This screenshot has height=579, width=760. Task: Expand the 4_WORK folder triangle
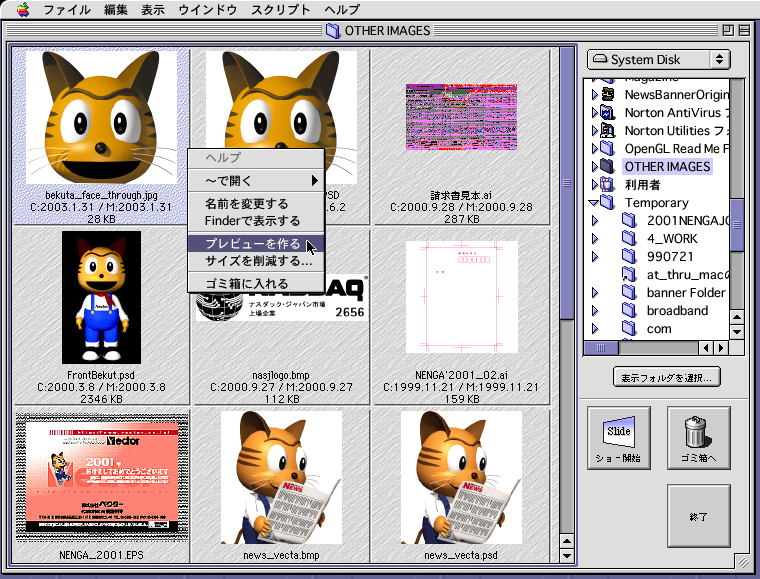click(595, 238)
